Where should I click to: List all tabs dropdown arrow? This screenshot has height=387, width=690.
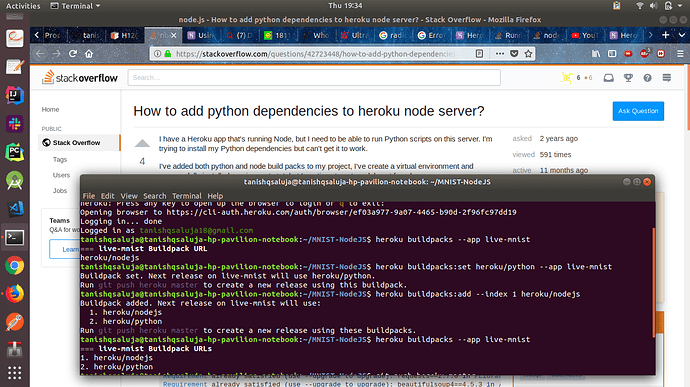click(x=682, y=35)
